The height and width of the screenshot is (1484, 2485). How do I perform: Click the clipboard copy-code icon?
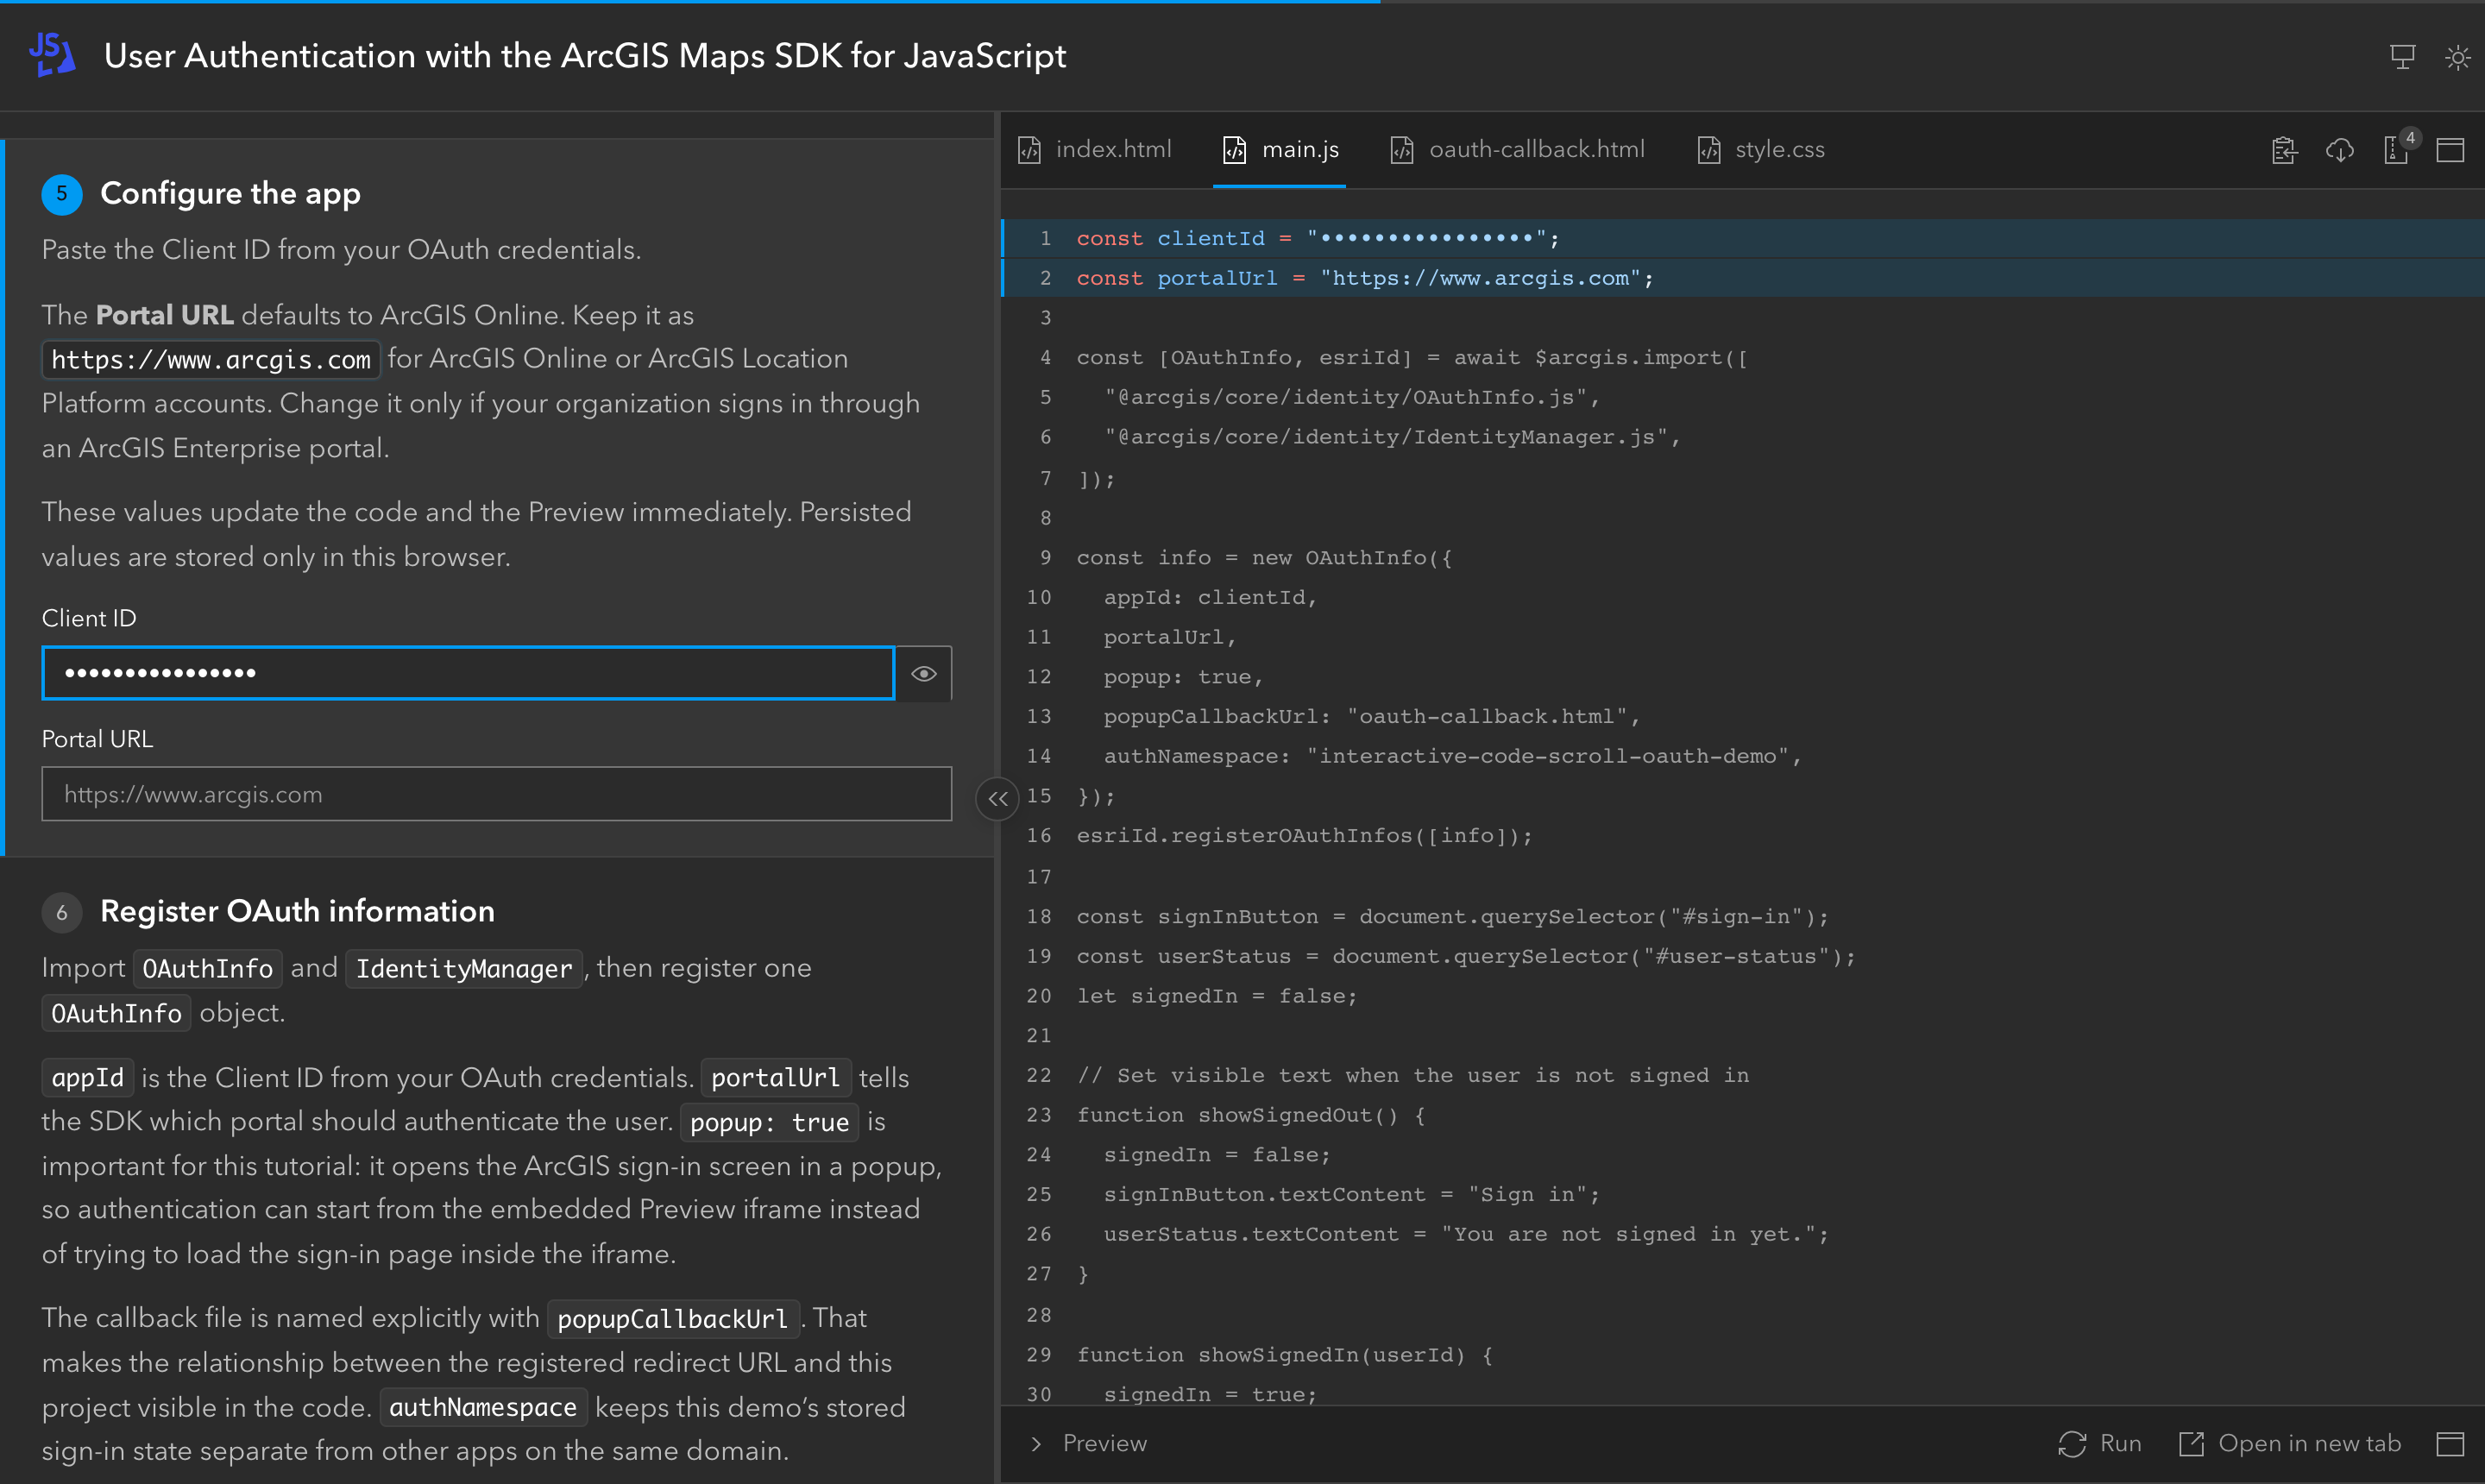(x=2284, y=150)
